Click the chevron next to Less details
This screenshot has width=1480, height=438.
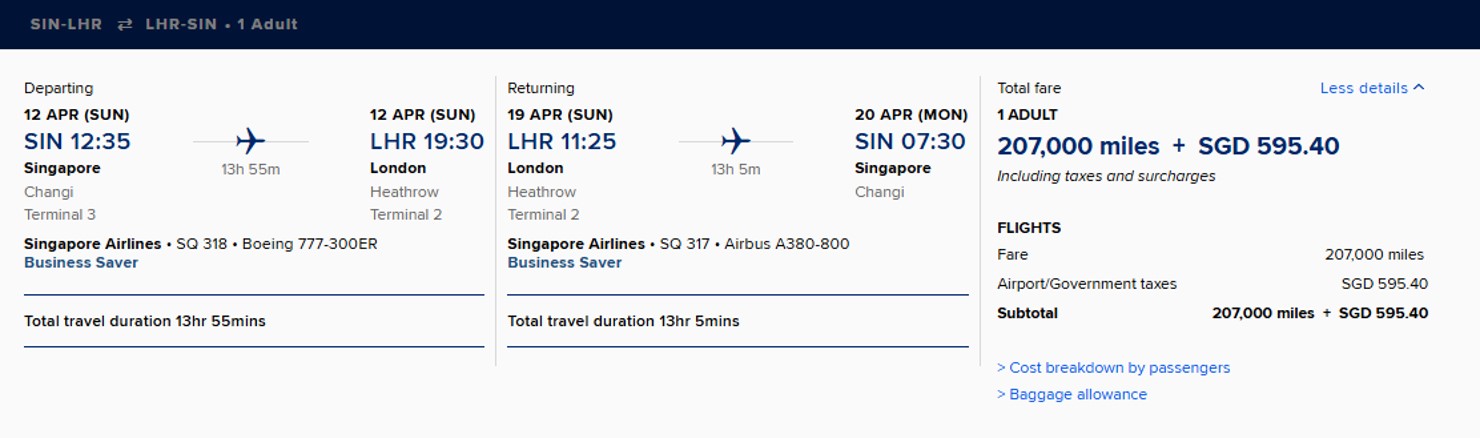coord(1419,88)
